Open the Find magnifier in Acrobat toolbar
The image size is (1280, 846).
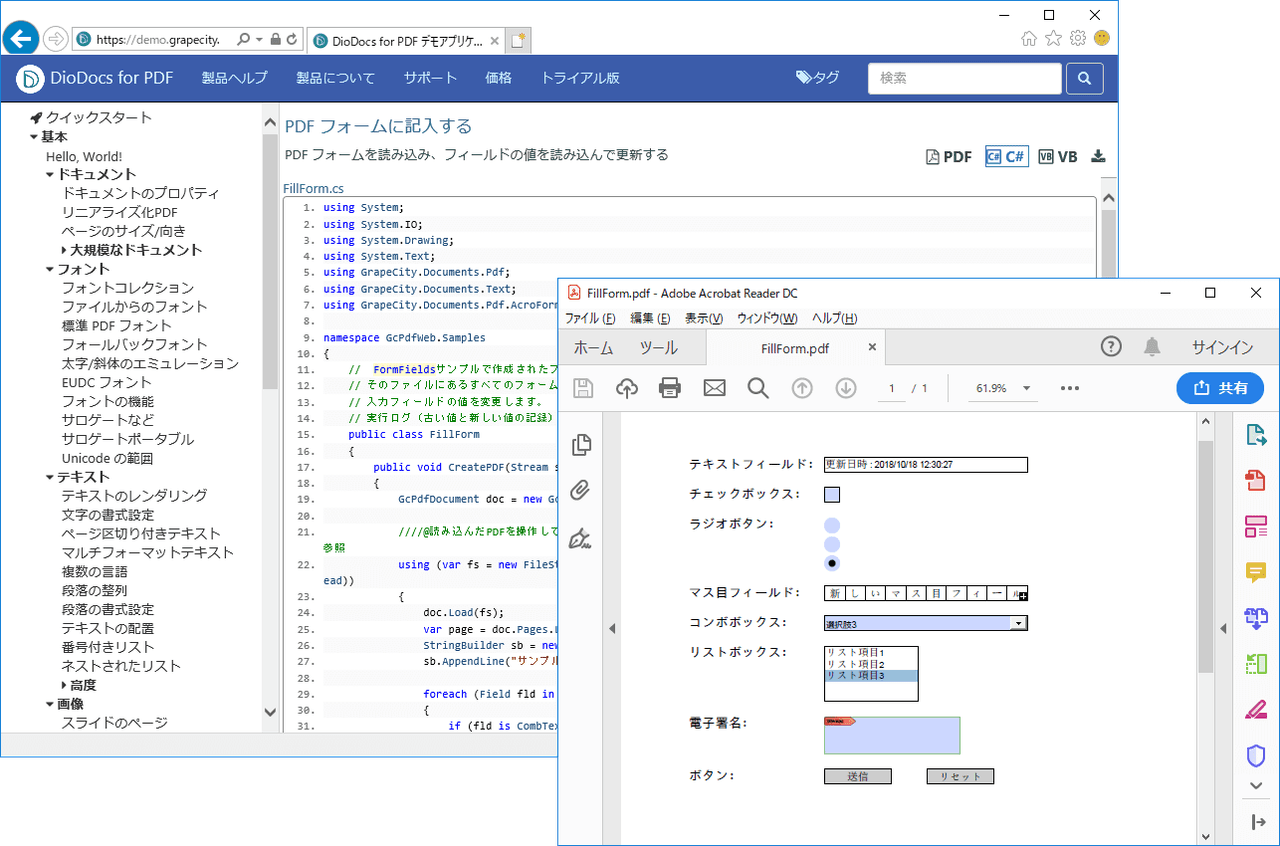click(758, 388)
